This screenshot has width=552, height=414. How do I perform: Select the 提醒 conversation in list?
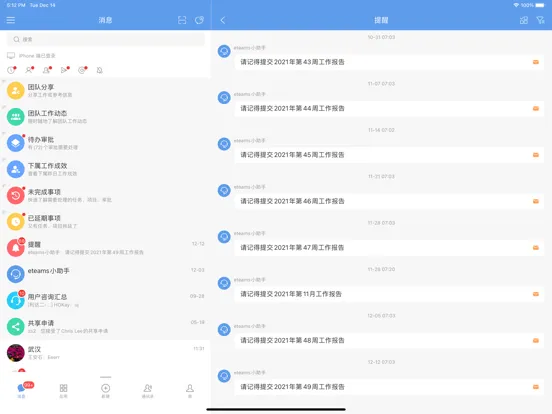coord(106,248)
